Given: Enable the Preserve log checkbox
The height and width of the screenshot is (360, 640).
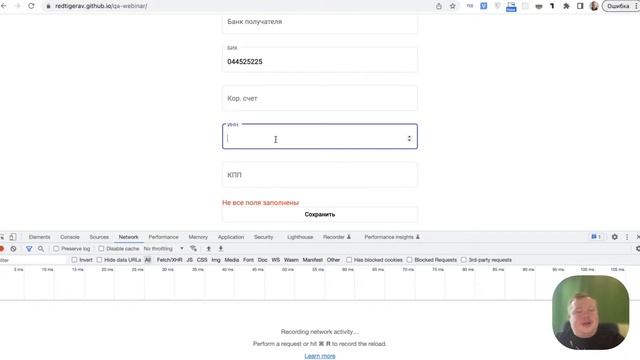Looking at the screenshot, I should [x=56, y=249].
